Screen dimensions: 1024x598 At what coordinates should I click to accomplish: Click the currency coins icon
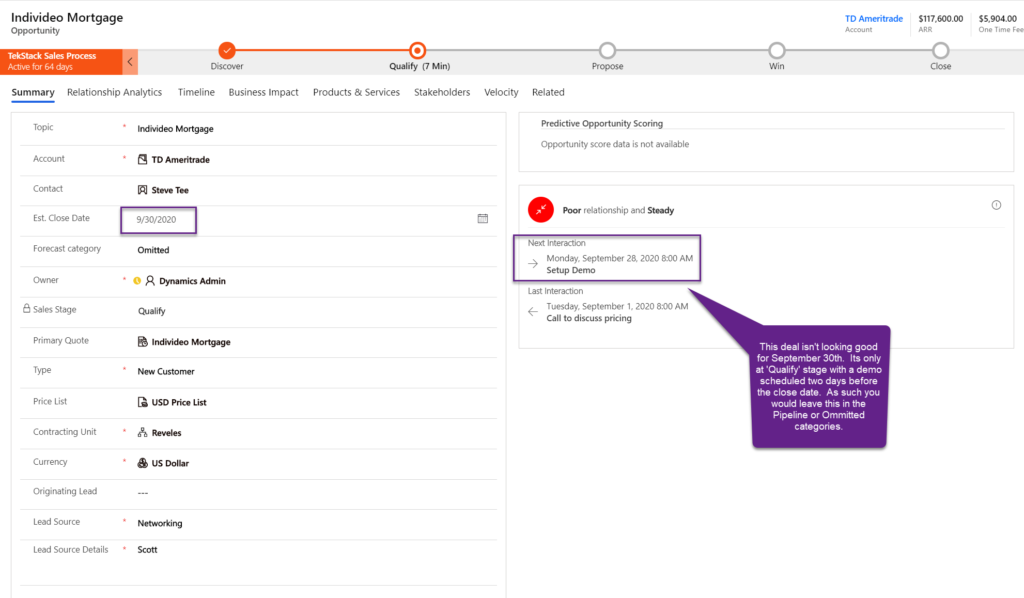(142, 463)
